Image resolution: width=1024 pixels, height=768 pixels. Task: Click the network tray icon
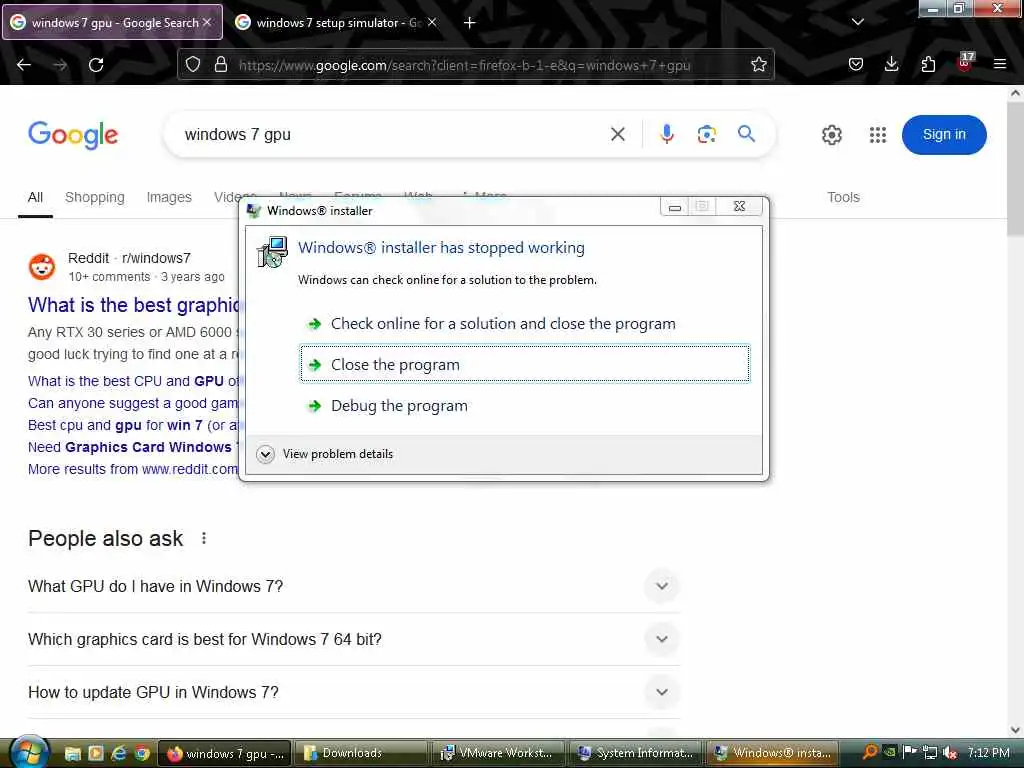point(930,753)
